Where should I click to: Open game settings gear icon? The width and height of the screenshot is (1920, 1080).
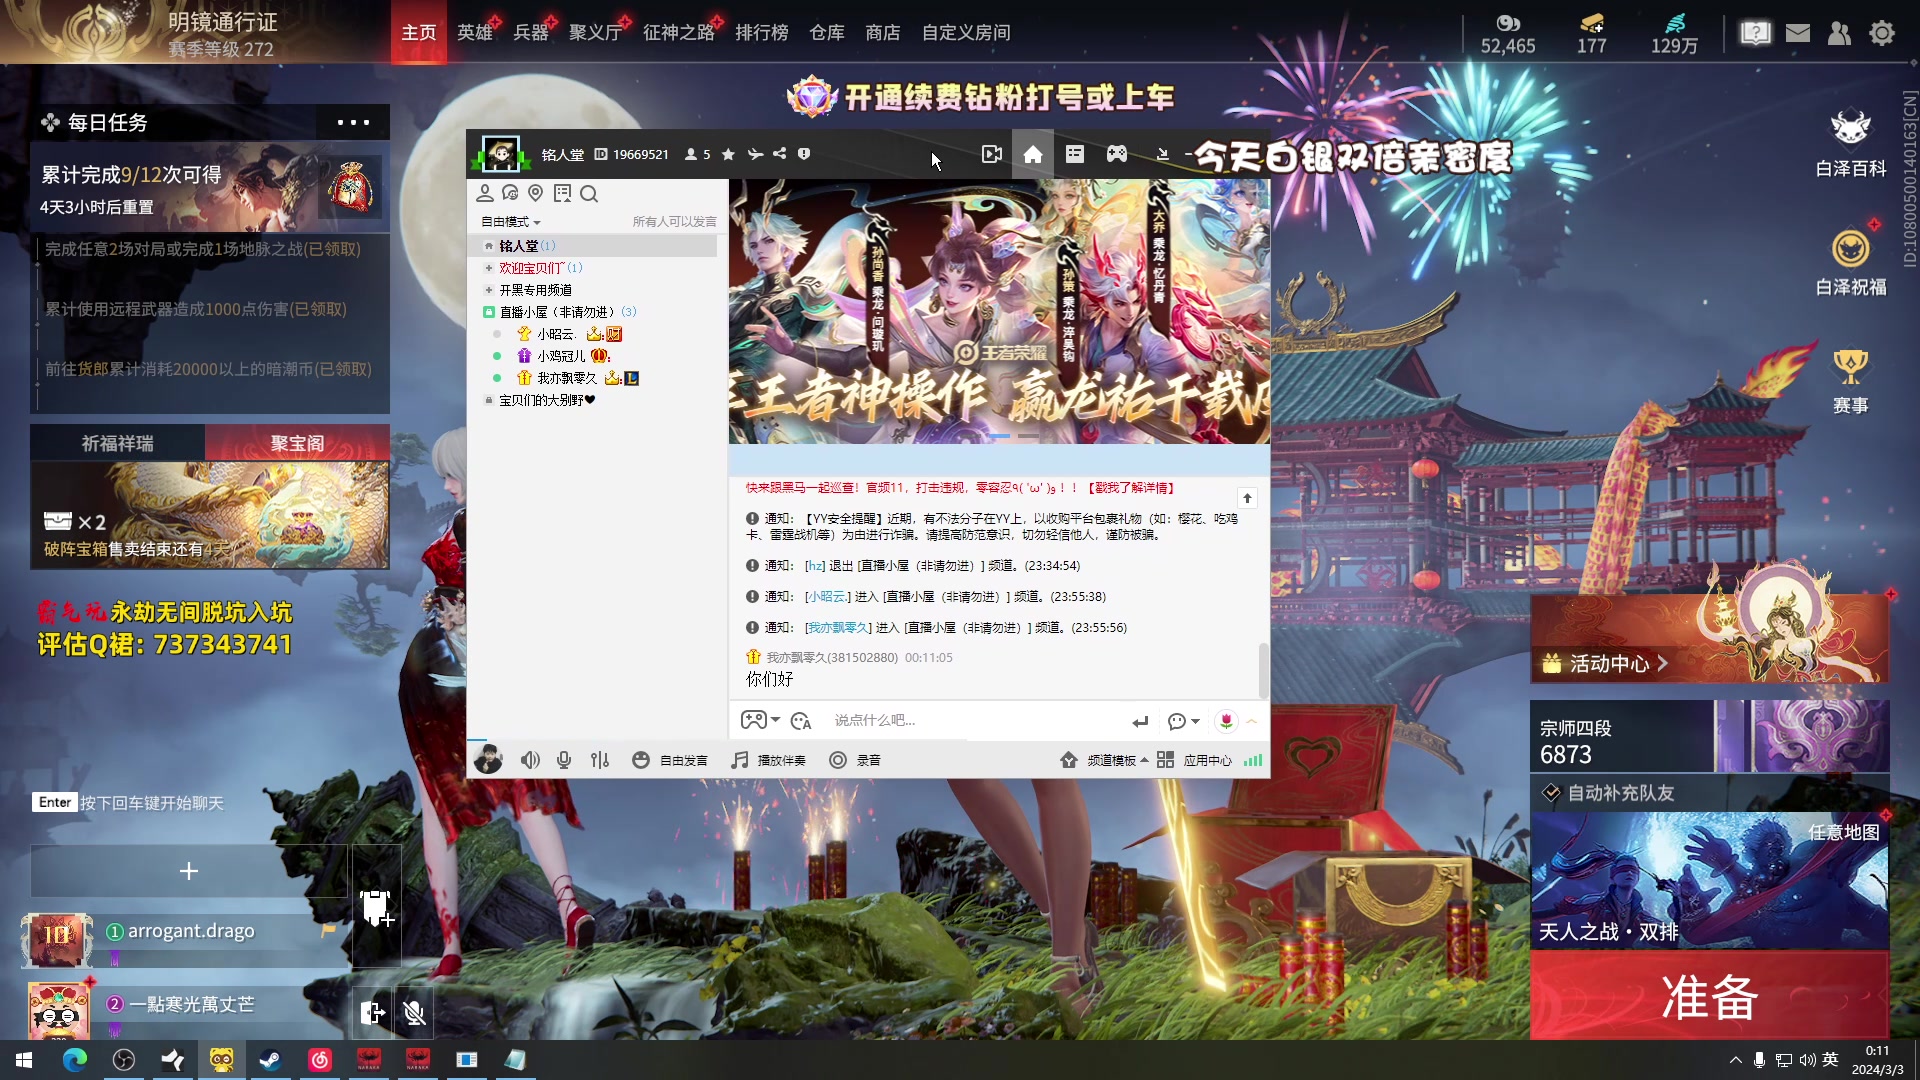pyautogui.click(x=1882, y=33)
